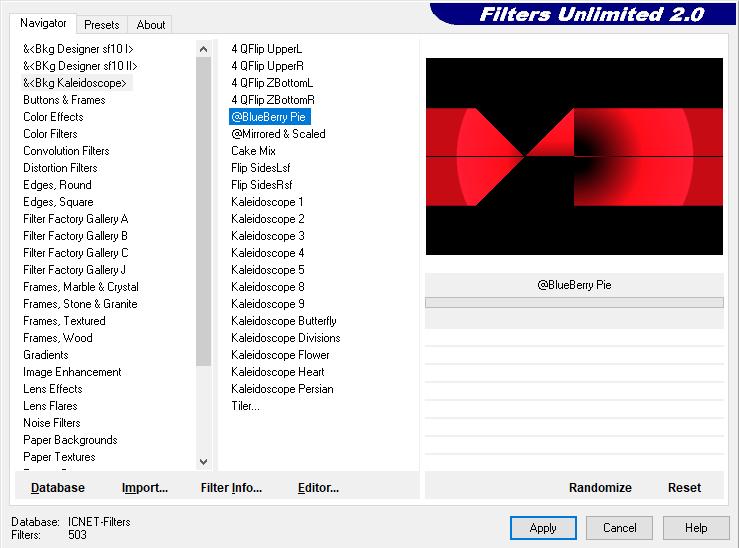Screen dimensions: 739x548
Task: Choose the 4 QFlip UpperL filter
Action: (267, 49)
